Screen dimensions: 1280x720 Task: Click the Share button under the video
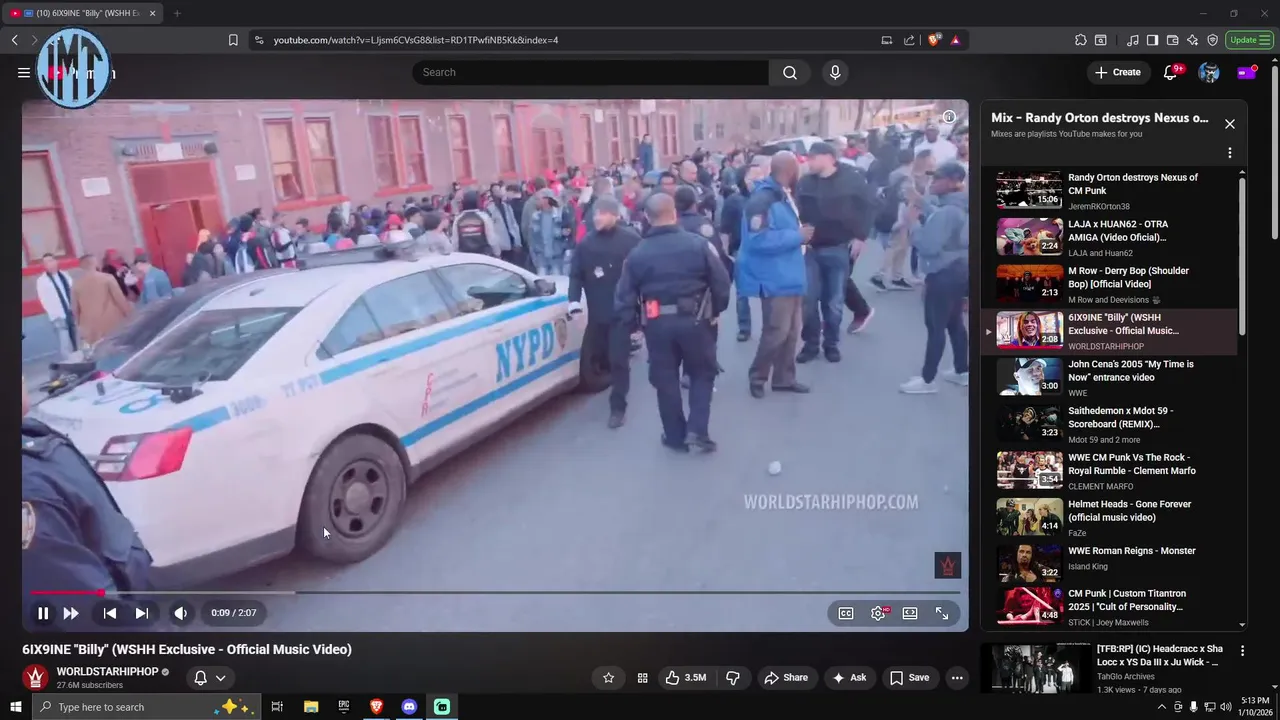786,677
